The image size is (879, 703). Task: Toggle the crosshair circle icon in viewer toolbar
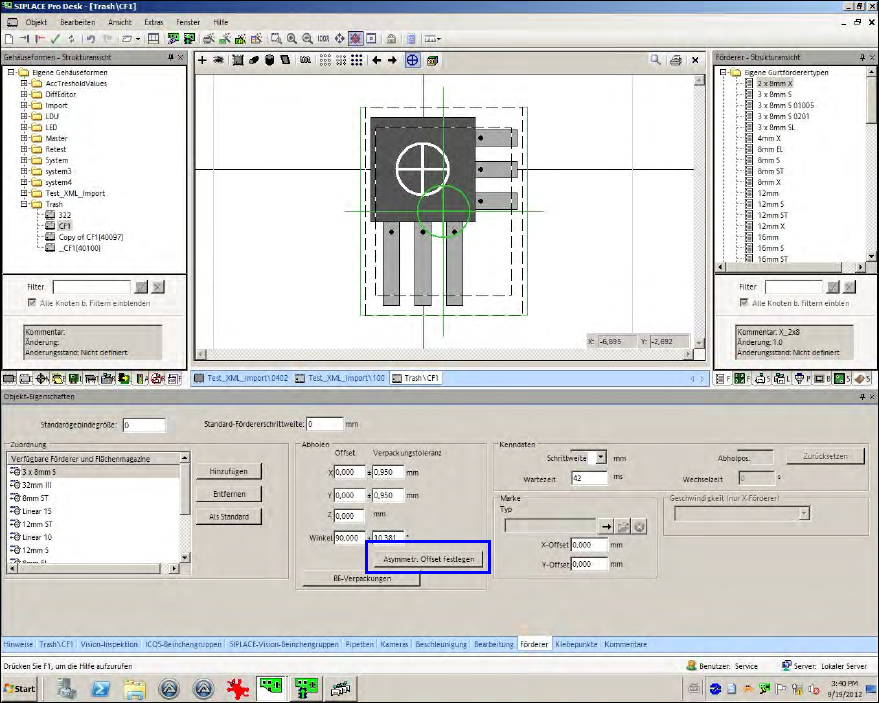coord(412,61)
